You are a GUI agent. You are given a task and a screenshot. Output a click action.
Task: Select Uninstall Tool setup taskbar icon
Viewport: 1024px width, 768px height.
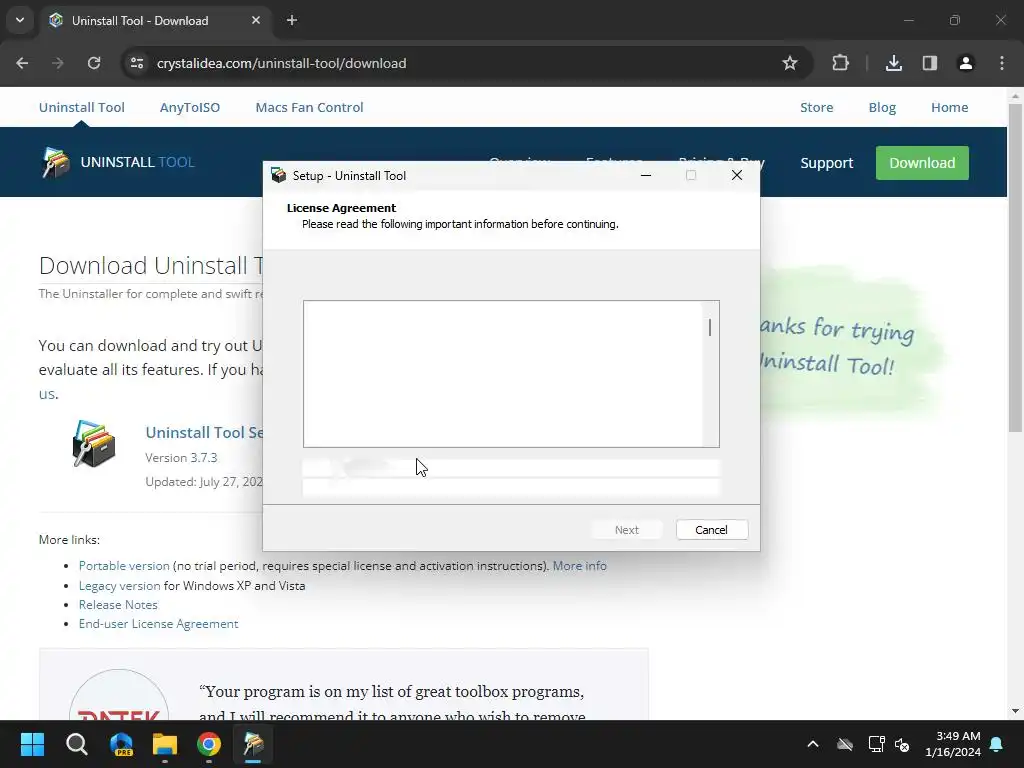253,744
